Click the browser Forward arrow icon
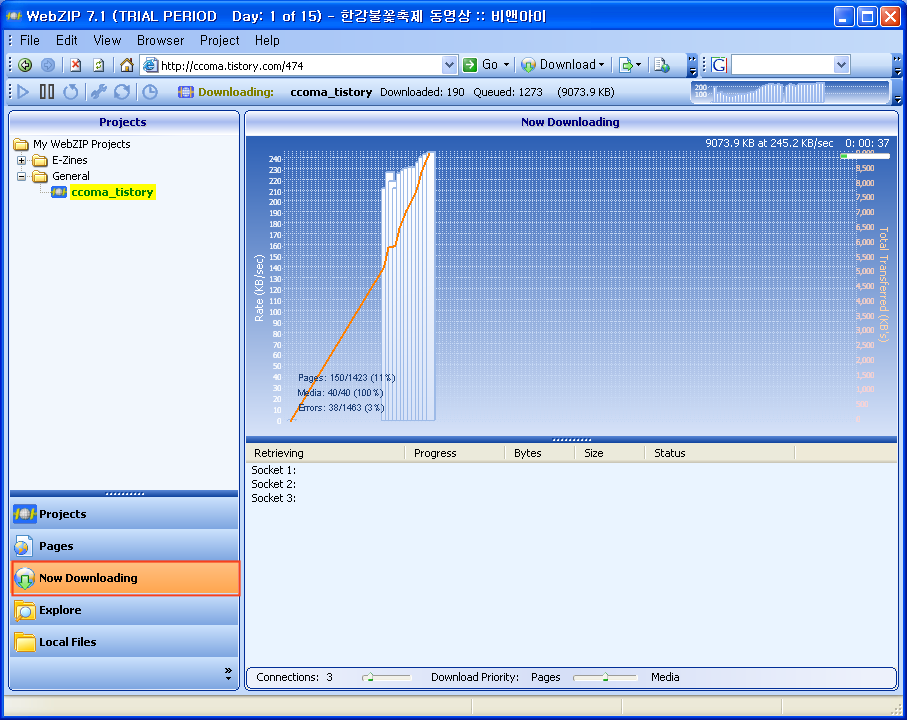Image resolution: width=907 pixels, height=720 pixels. tap(48, 65)
